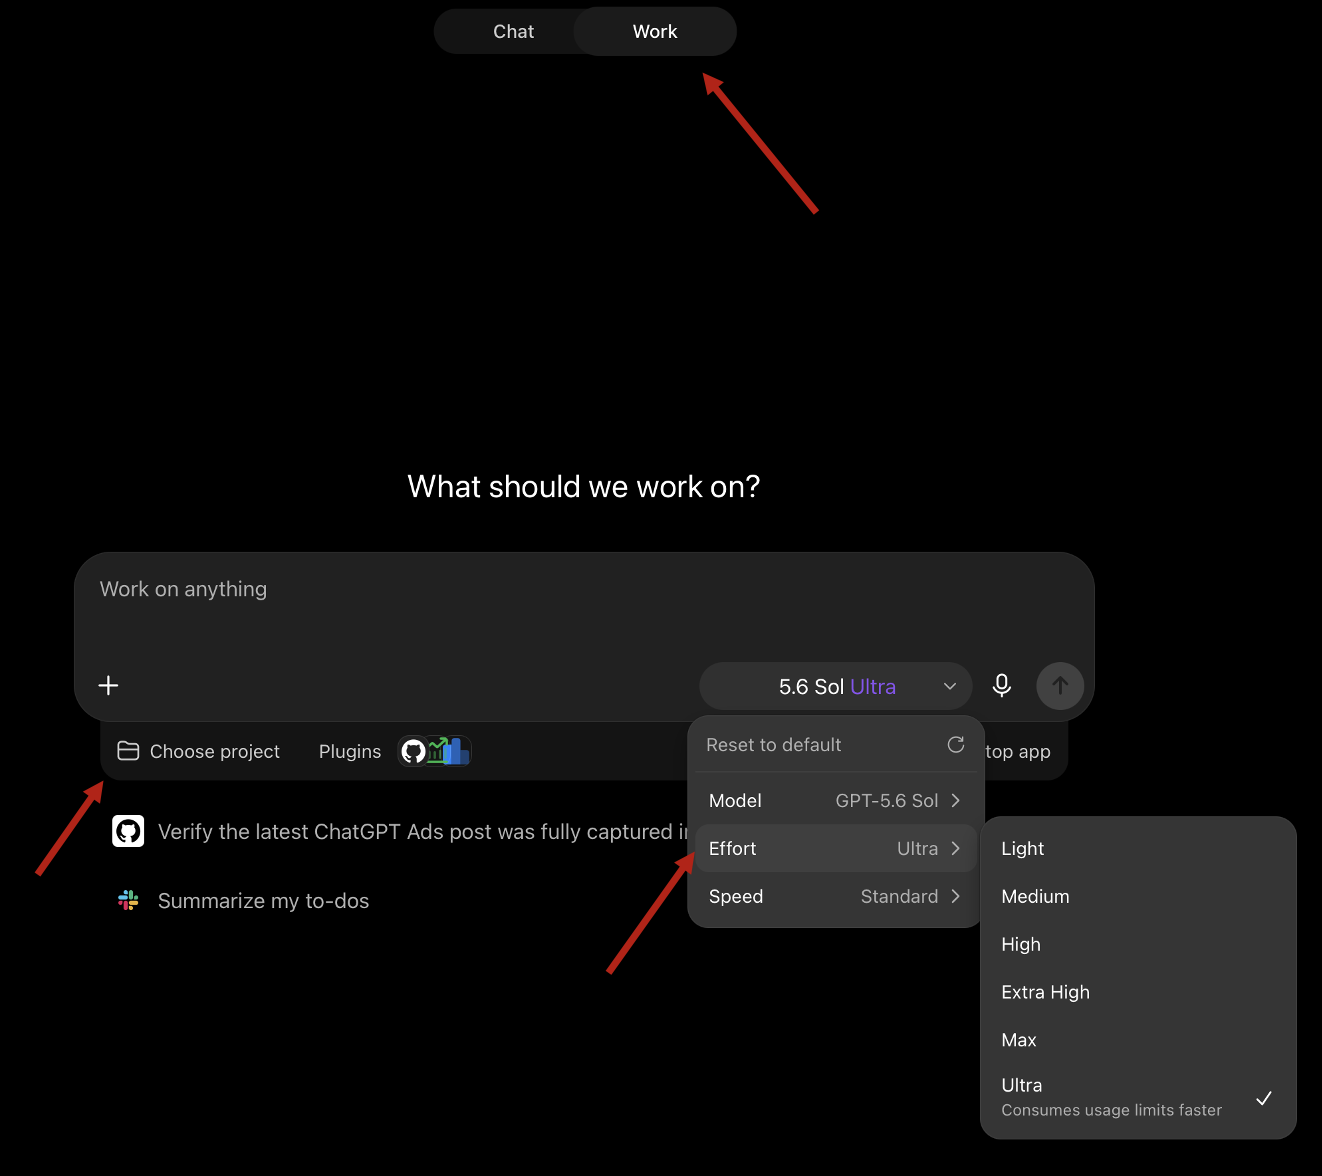This screenshot has width=1322, height=1176.
Task: Open the Plugins label
Action: [350, 752]
